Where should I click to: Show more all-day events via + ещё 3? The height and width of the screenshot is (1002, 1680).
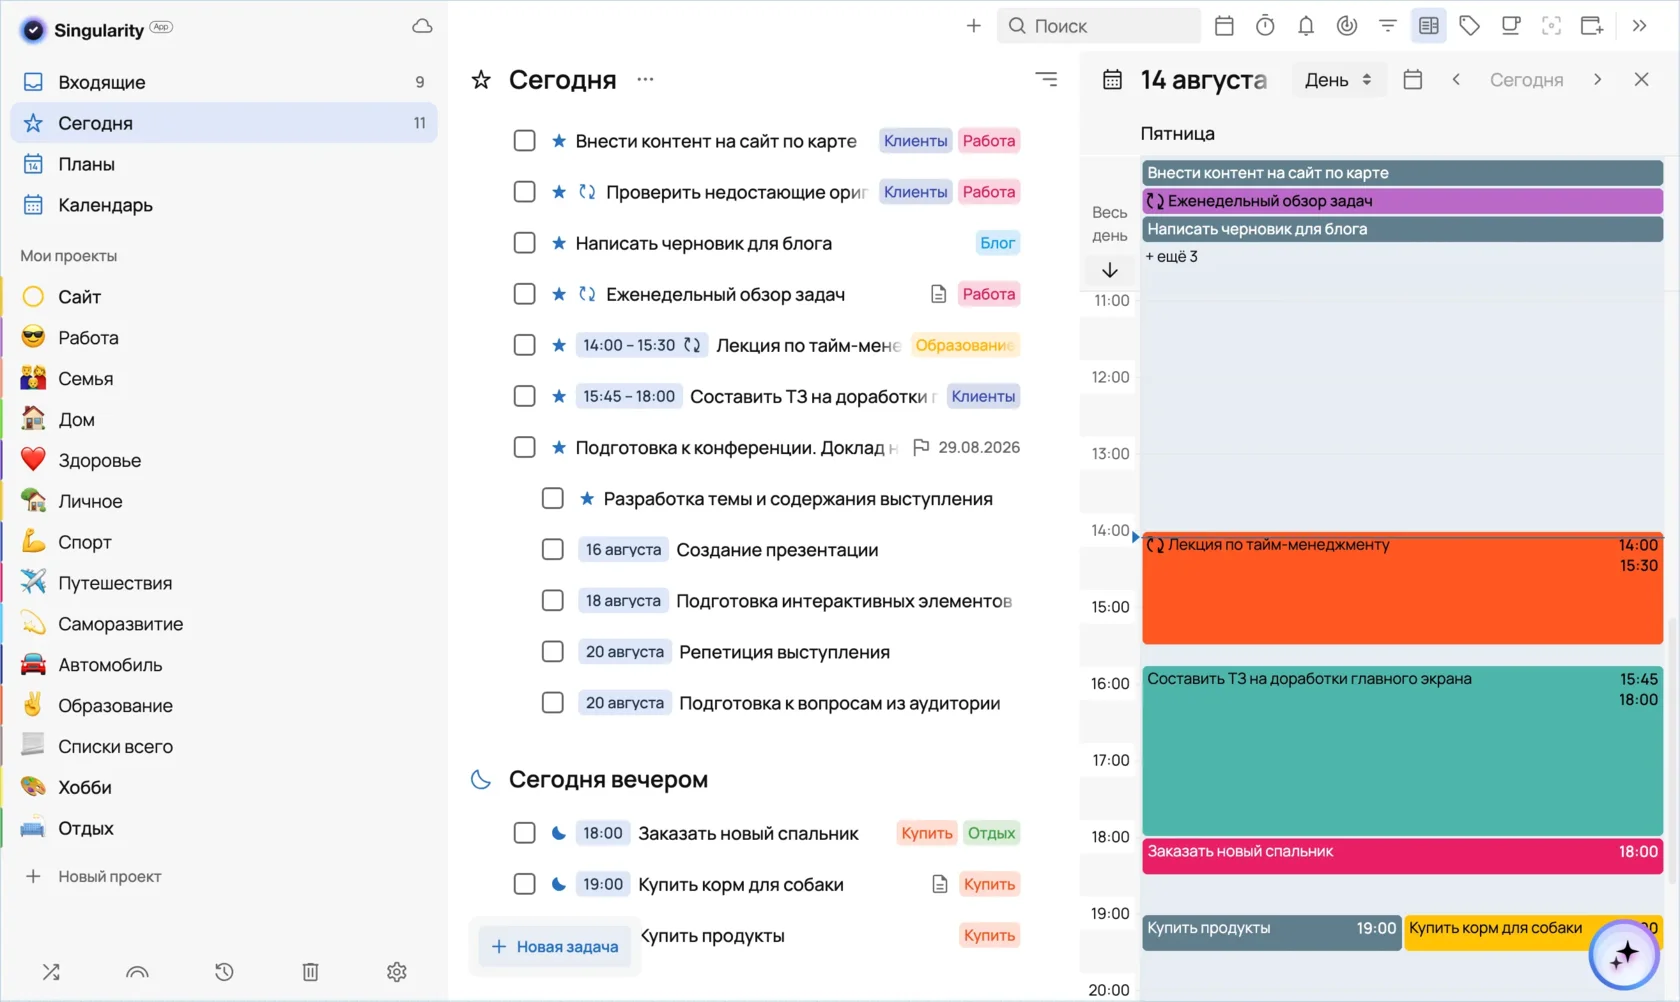pos(1171,256)
